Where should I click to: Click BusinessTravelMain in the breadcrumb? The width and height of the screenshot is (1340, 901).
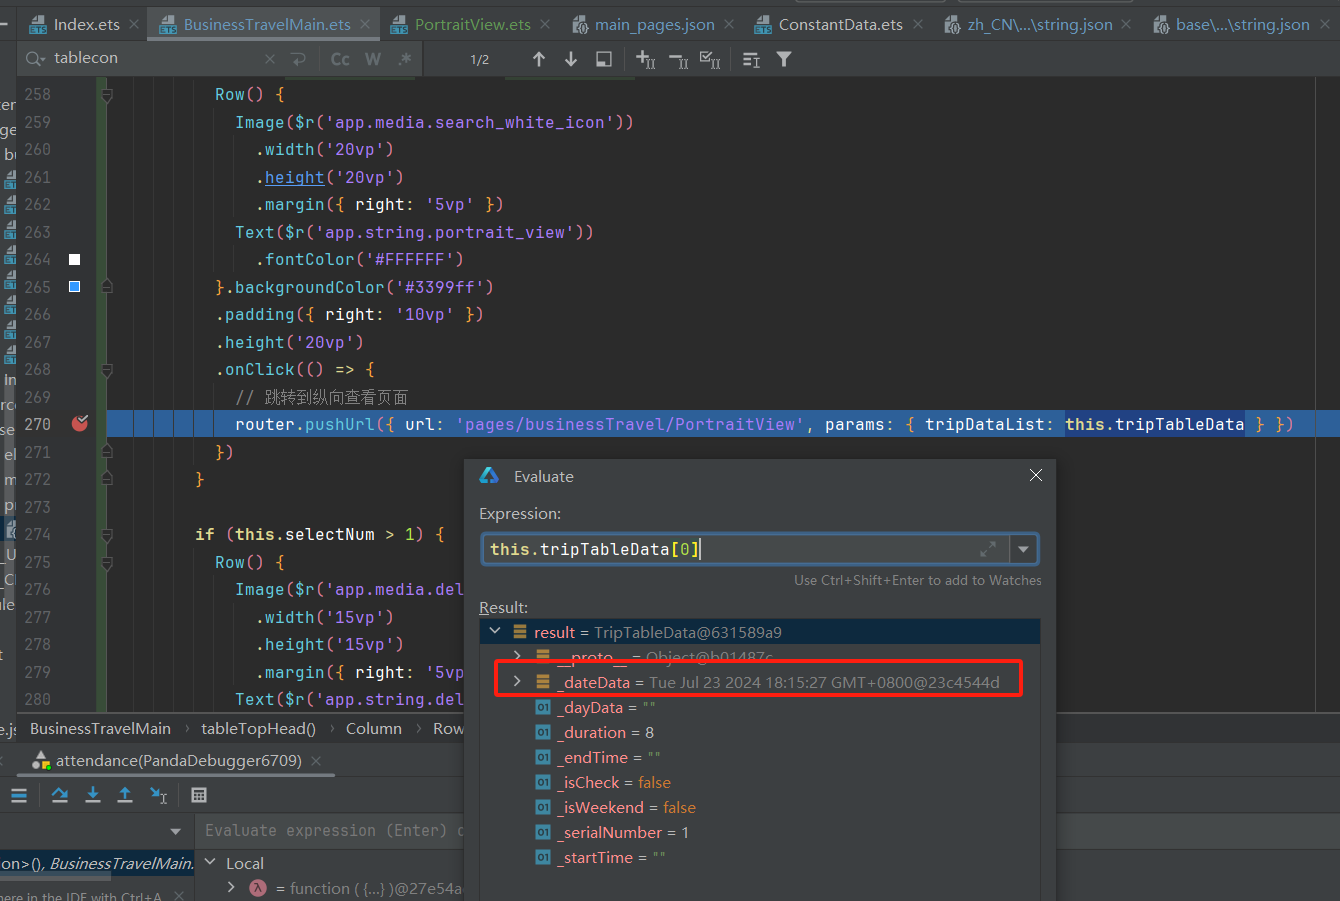(100, 729)
